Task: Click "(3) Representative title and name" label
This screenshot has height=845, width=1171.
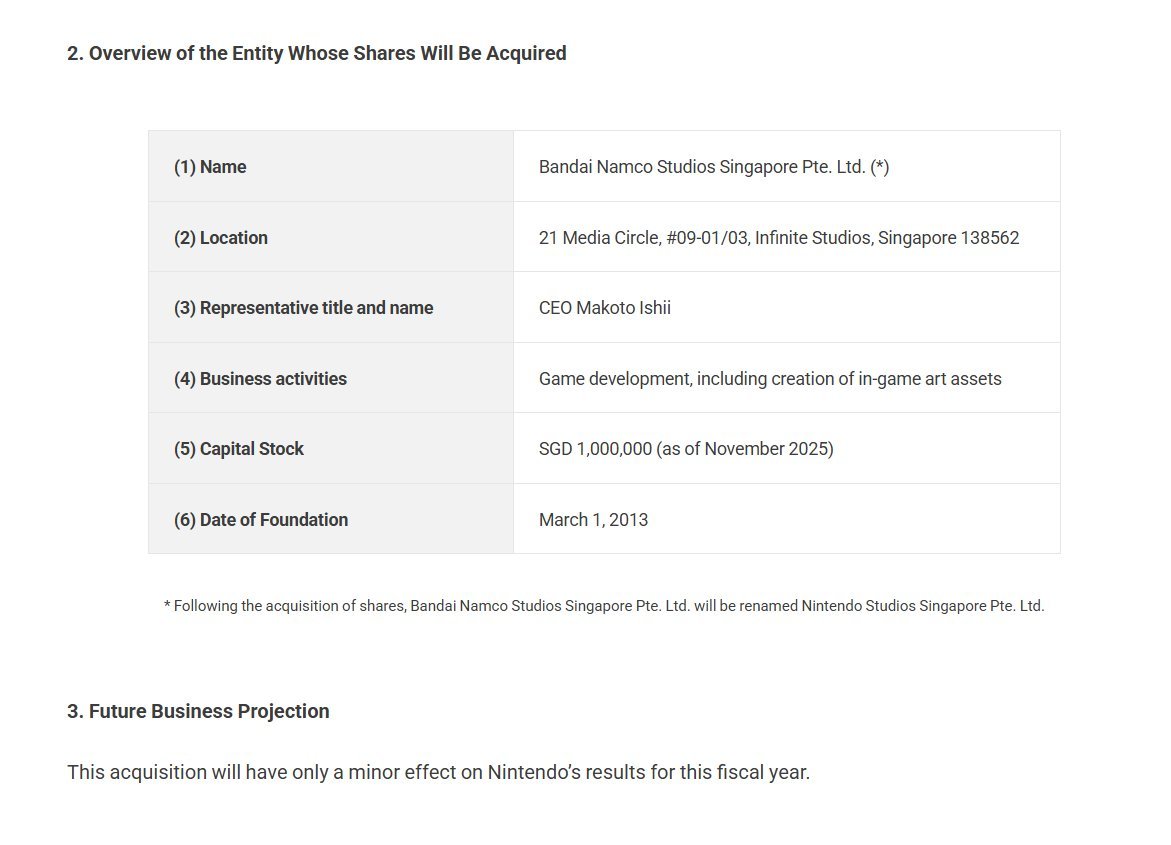Action: point(303,308)
